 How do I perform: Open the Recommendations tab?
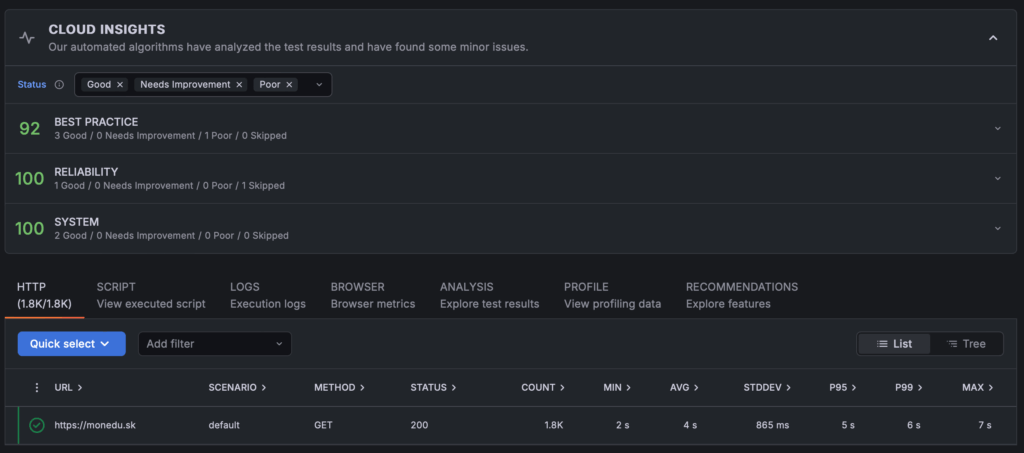[x=742, y=295]
